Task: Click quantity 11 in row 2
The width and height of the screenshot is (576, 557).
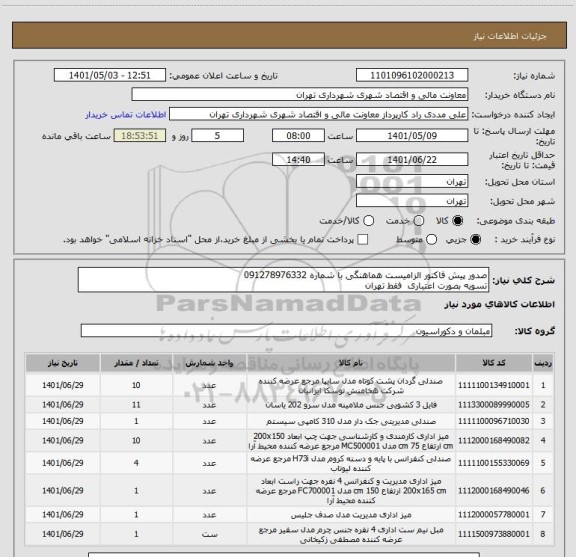Action: pyautogui.click(x=136, y=405)
